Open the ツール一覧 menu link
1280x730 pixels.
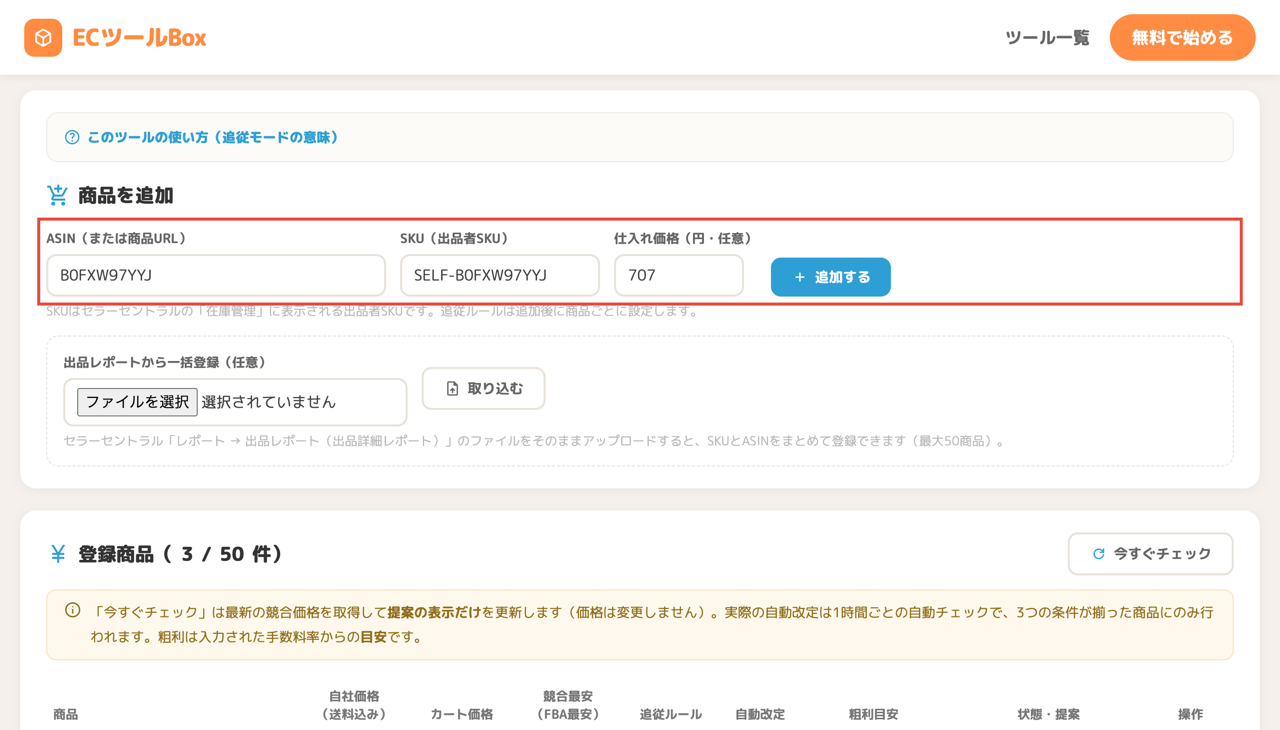1047,38
